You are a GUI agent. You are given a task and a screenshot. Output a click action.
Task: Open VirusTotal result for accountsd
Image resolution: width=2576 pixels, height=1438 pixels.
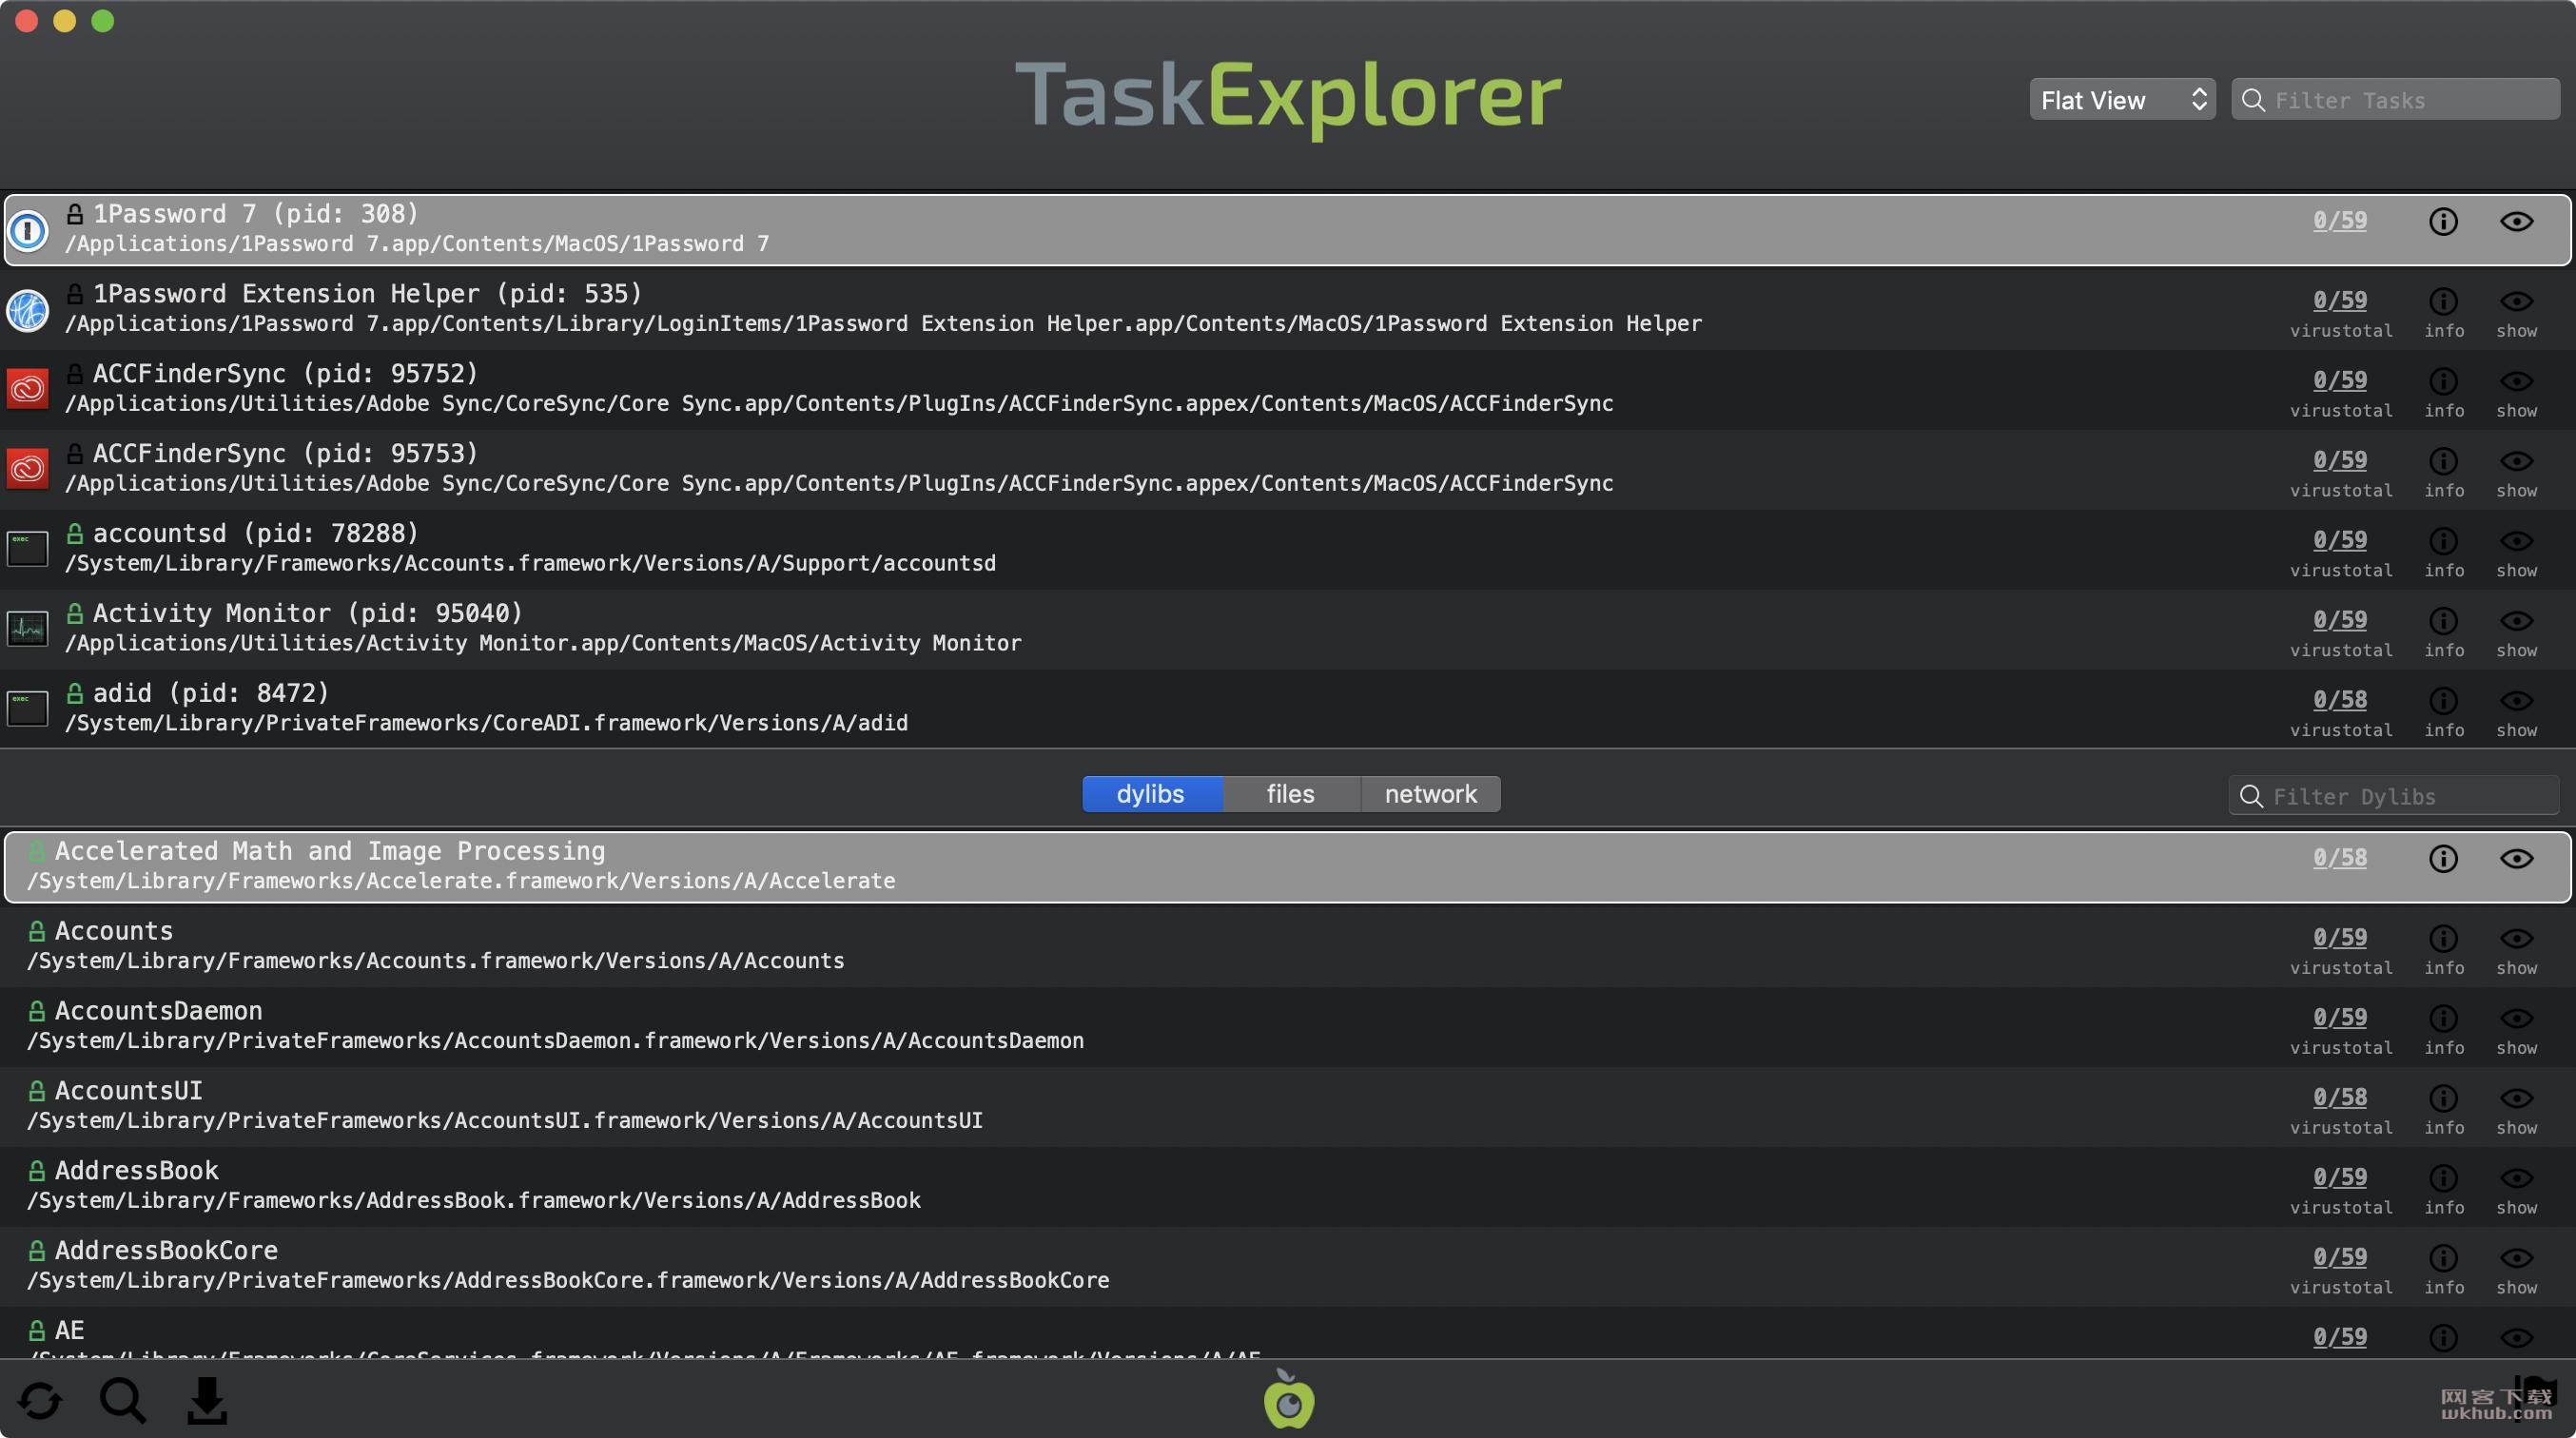tap(2340, 540)
